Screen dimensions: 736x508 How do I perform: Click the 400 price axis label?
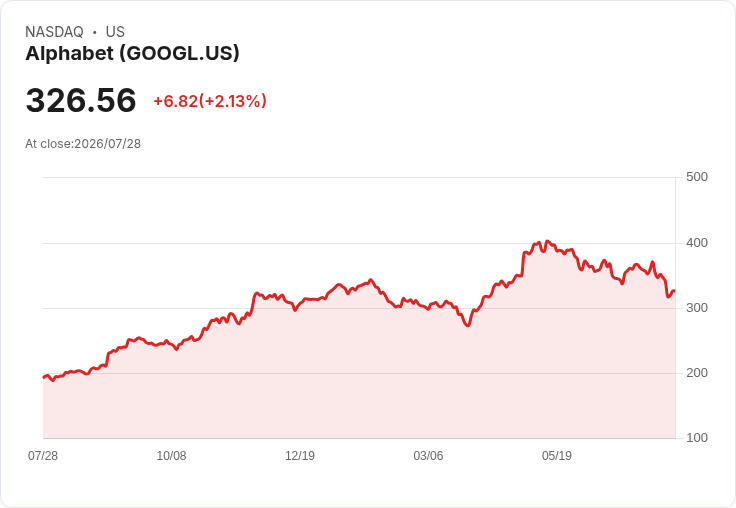point(697,243)
